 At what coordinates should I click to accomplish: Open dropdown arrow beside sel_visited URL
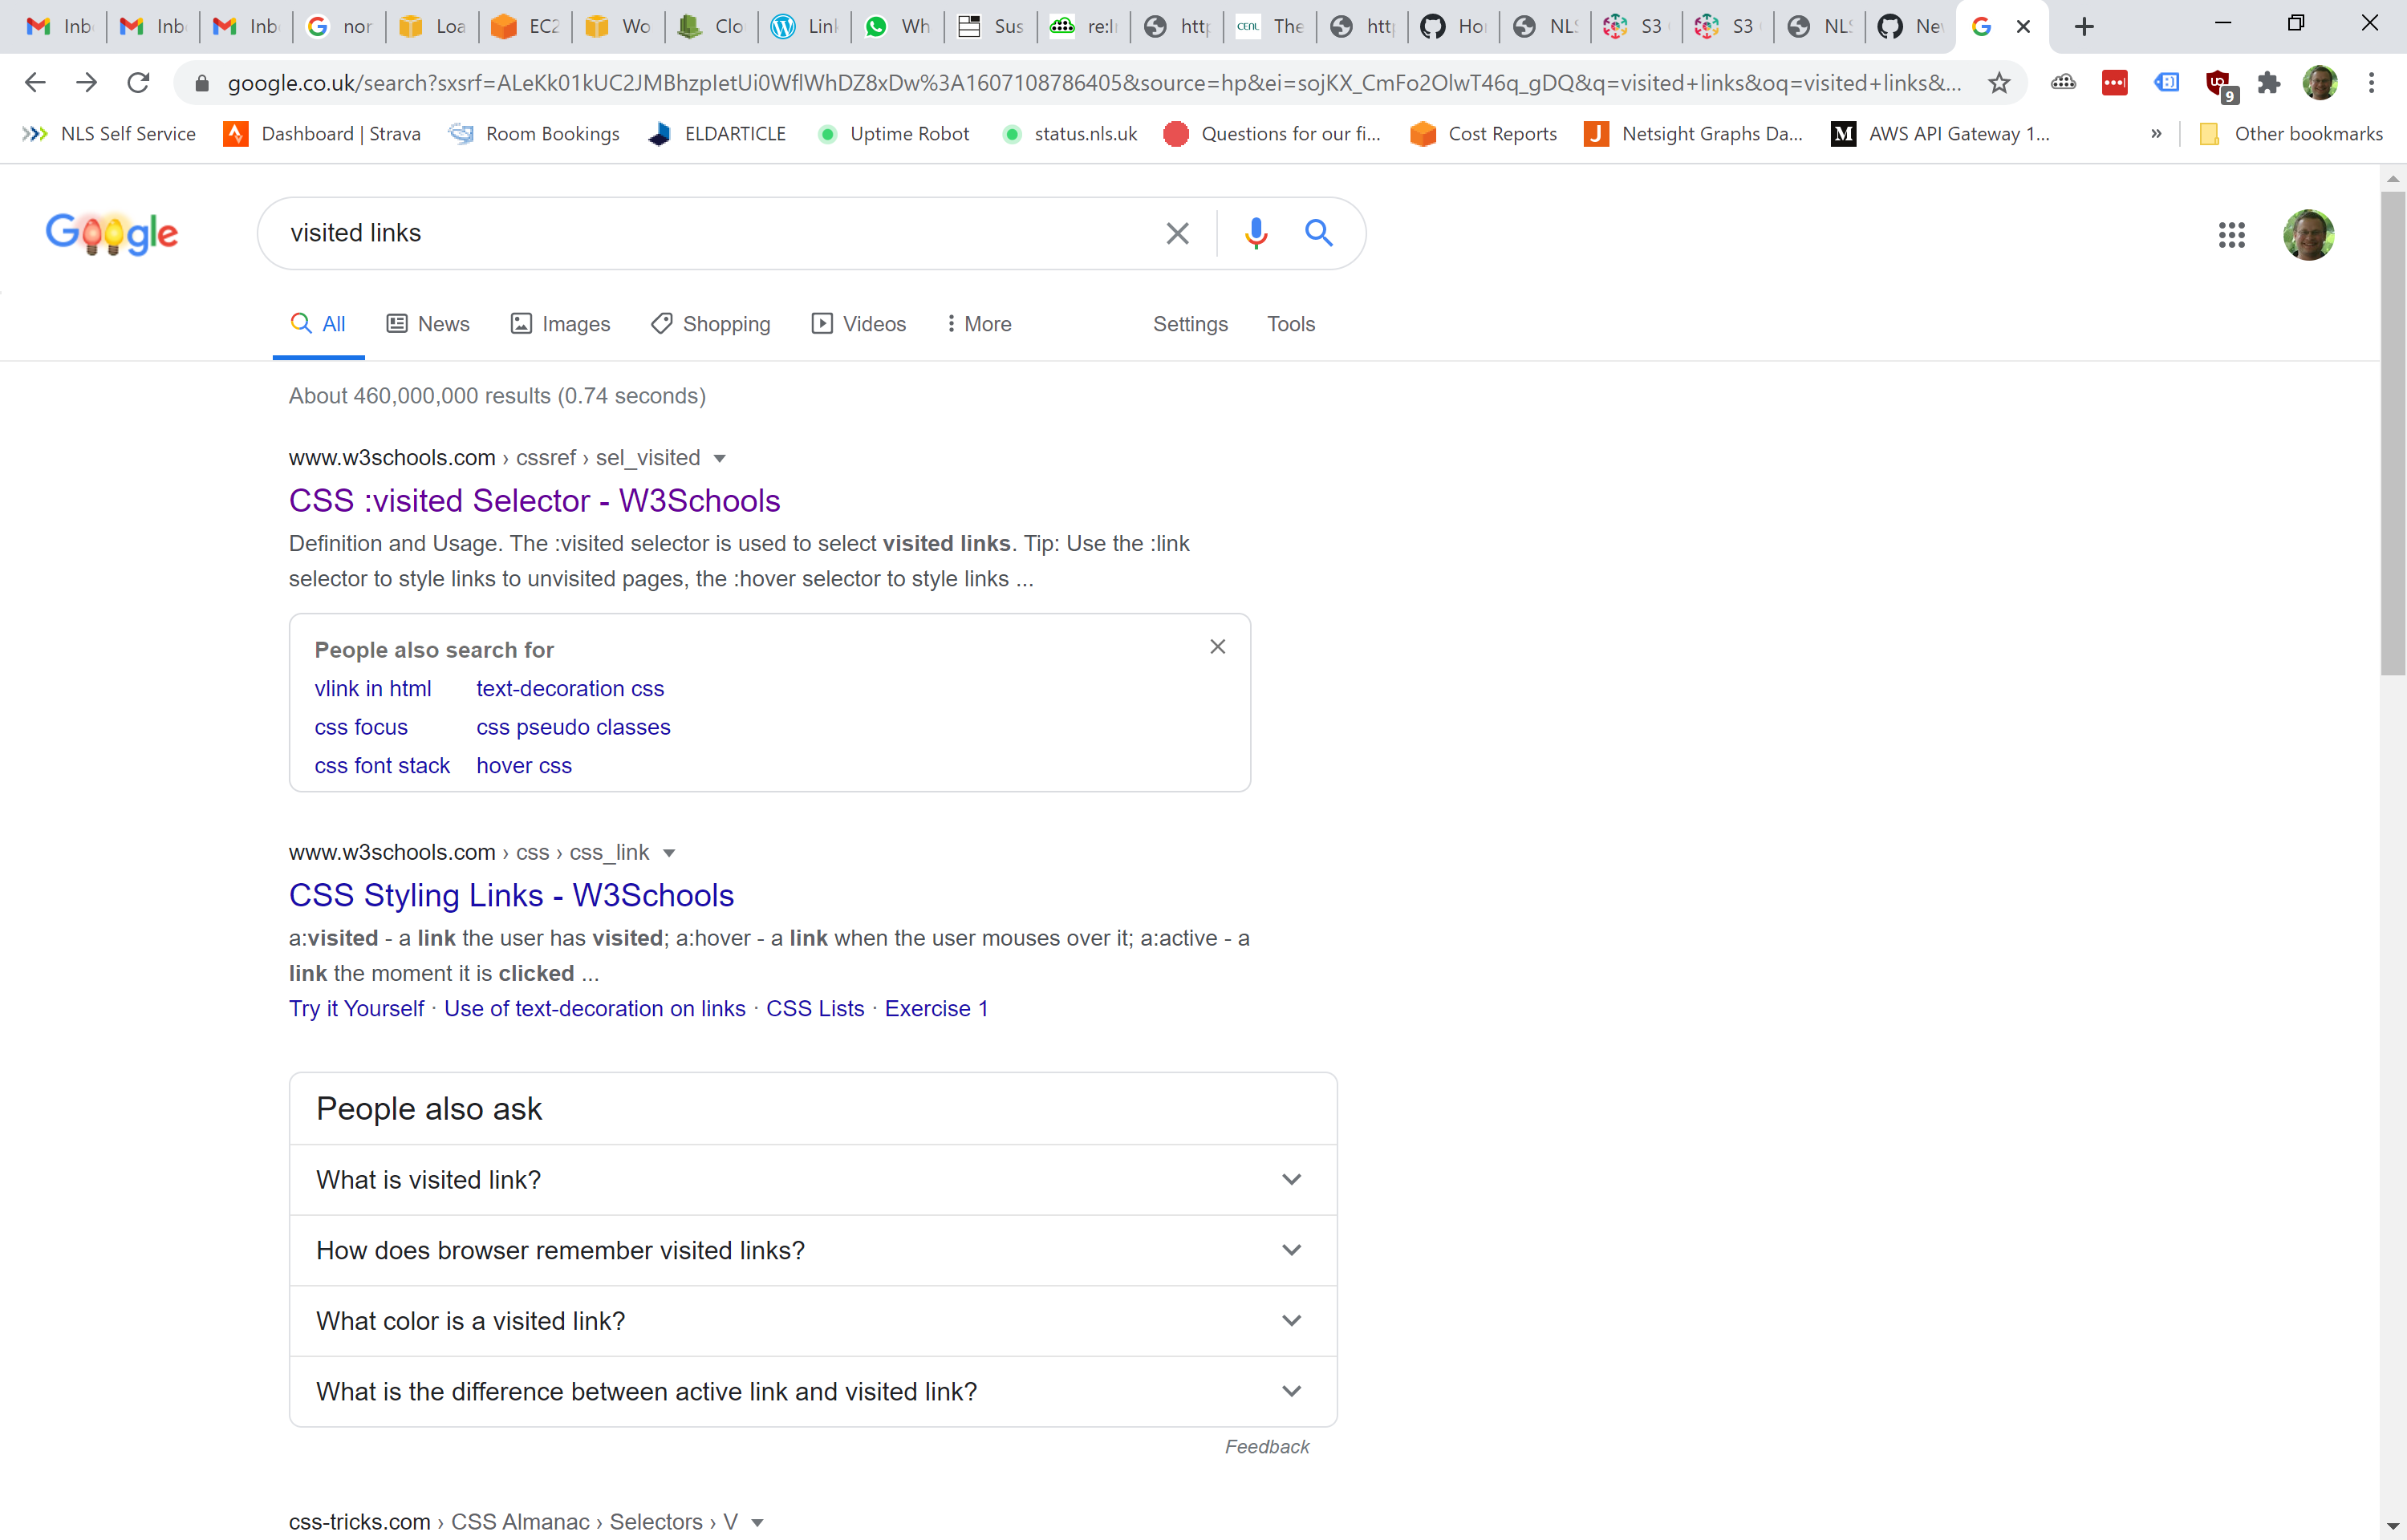pyautogui.click(x=719, y=459)
